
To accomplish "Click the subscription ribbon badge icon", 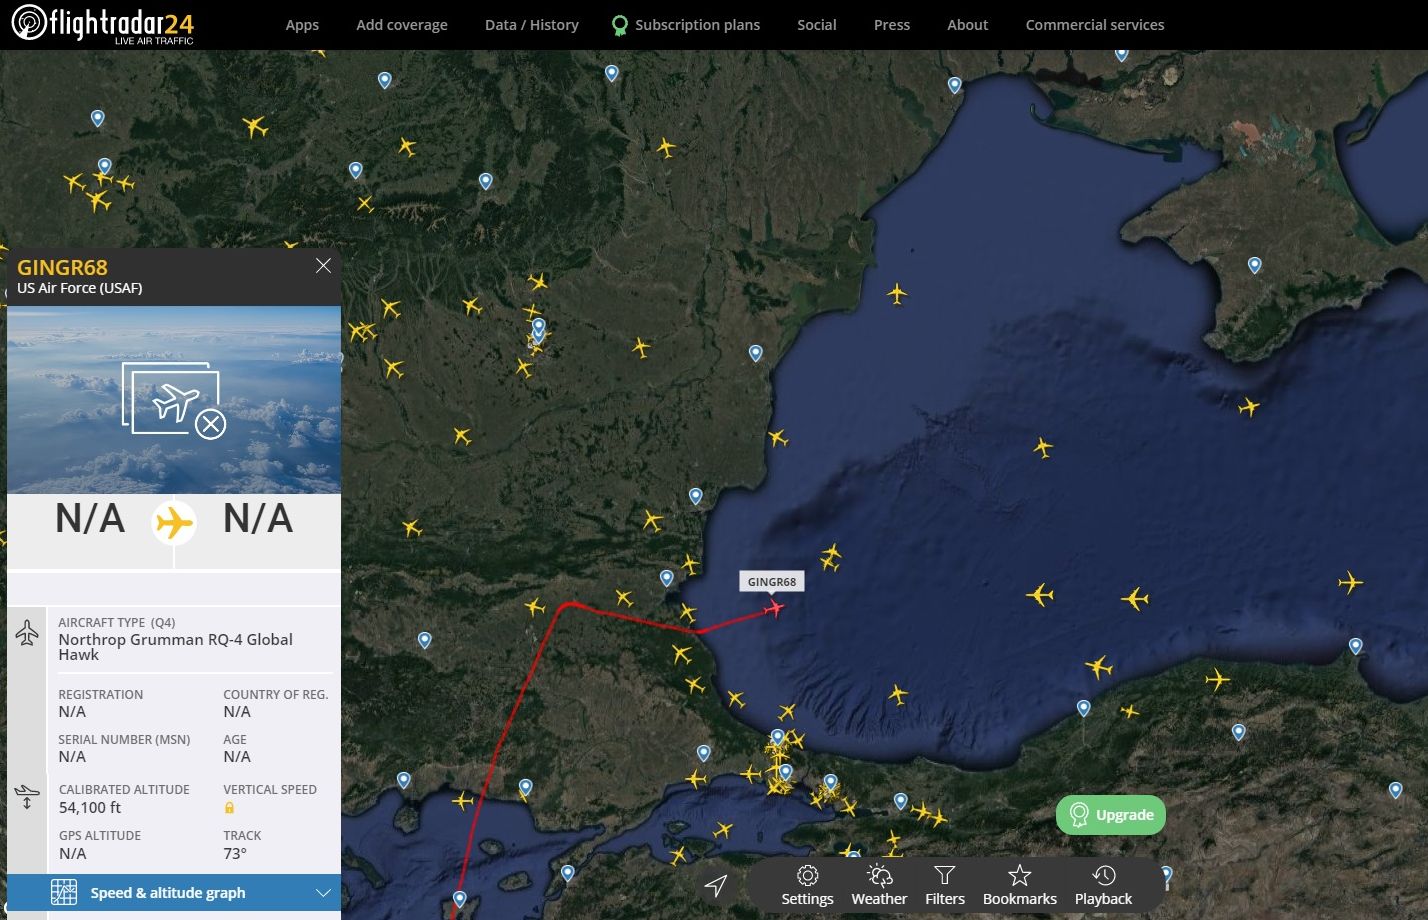I will (620, 25).
